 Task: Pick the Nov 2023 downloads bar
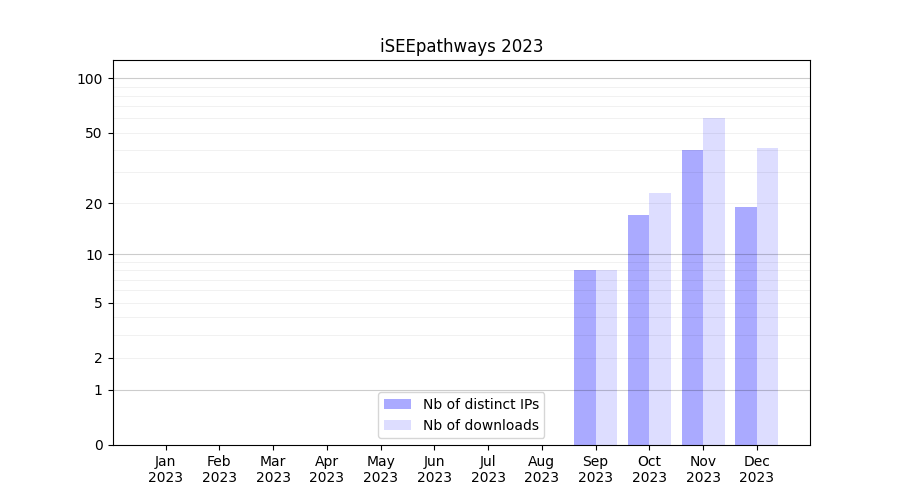pyautogui.click(x=714, y=281)
